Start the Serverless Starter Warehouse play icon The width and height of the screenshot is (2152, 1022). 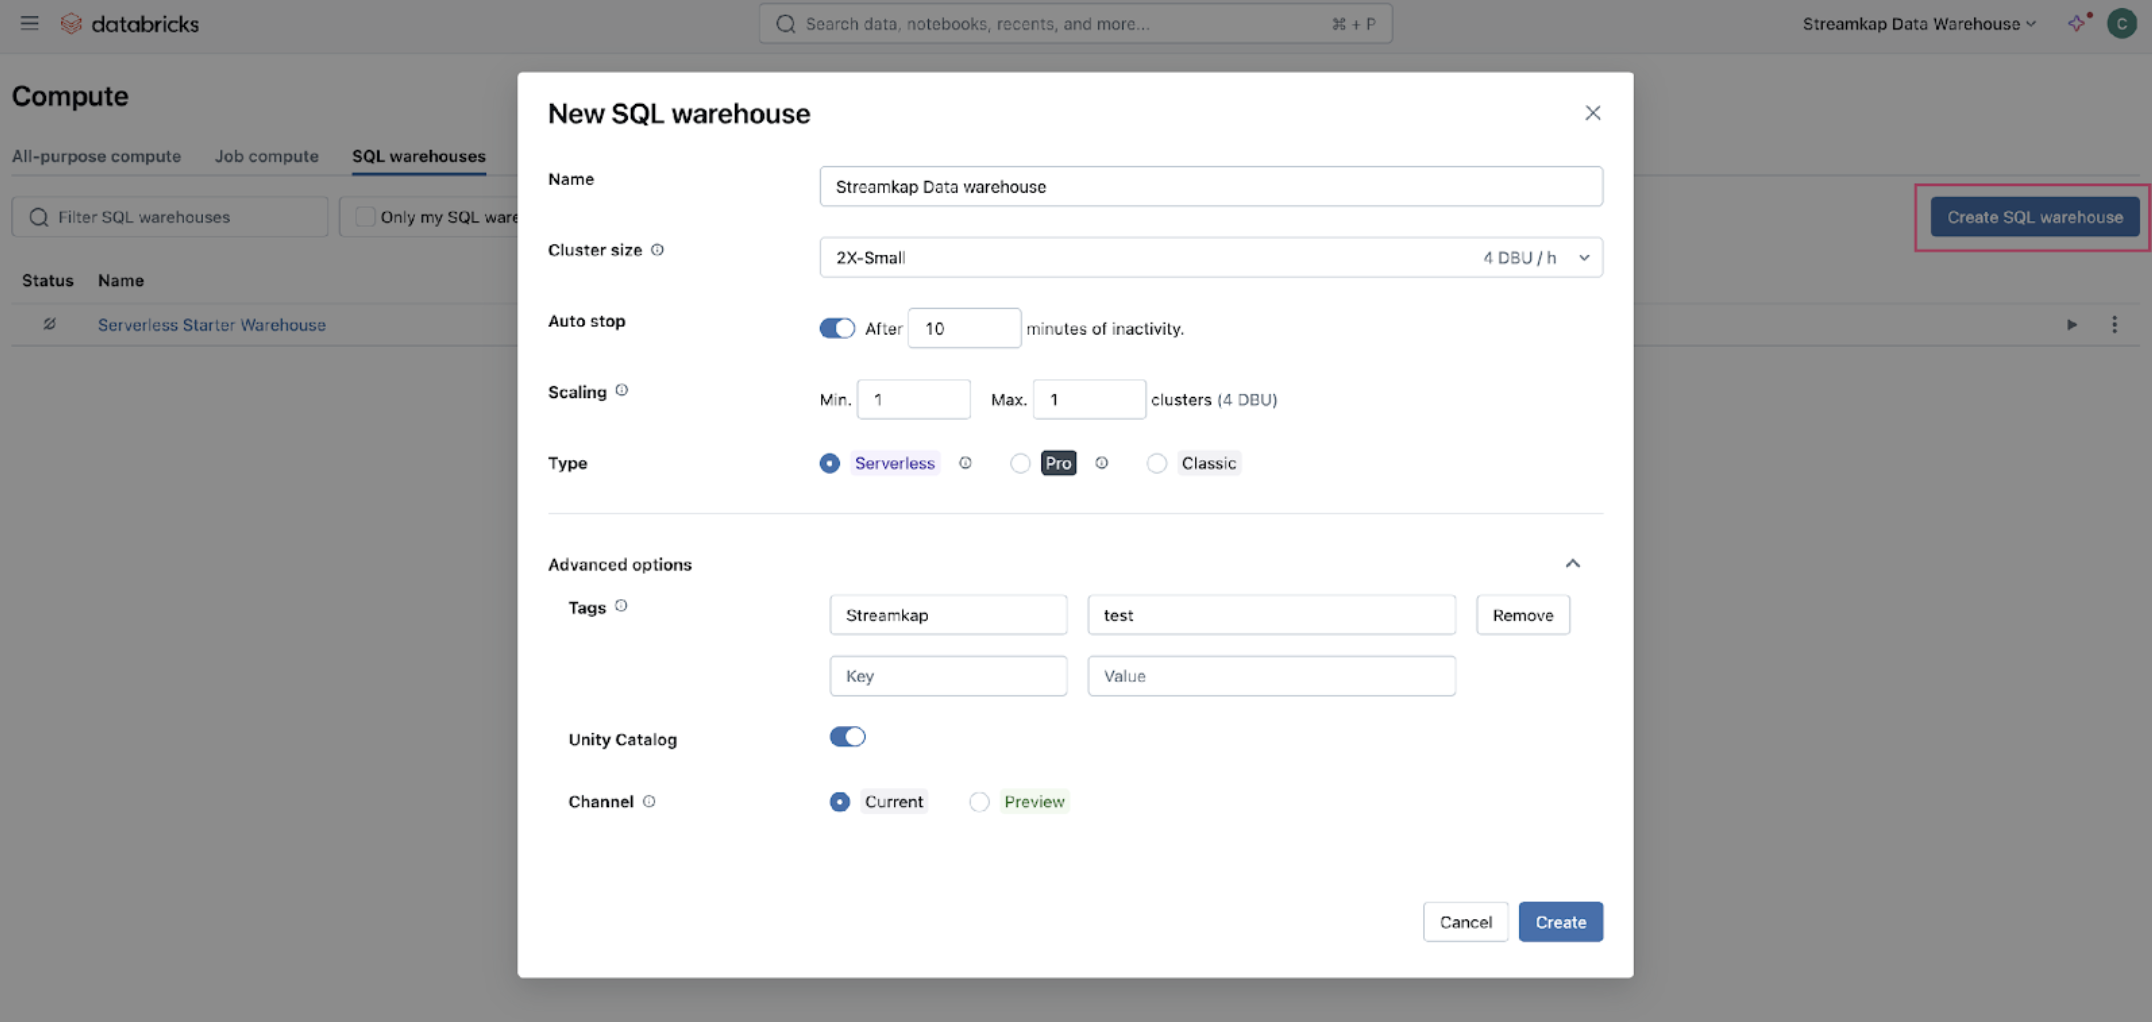2072,325
